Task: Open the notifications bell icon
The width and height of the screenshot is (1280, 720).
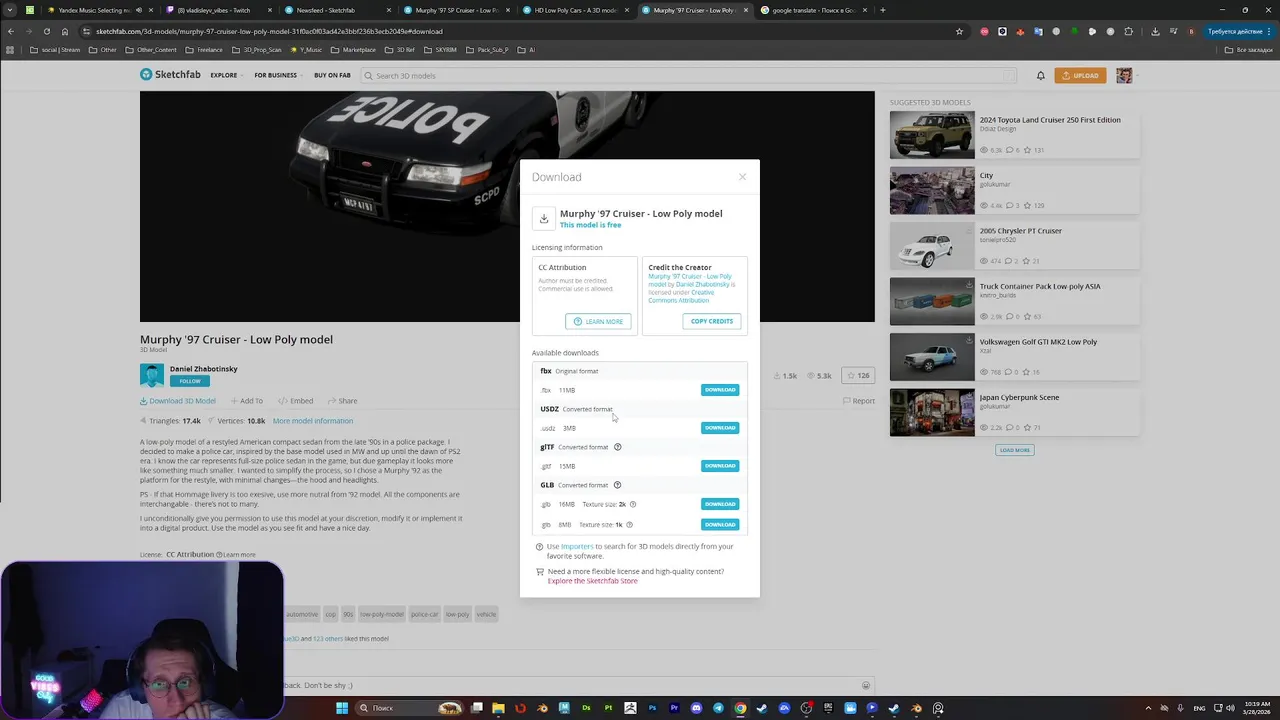Action: 1041,75
